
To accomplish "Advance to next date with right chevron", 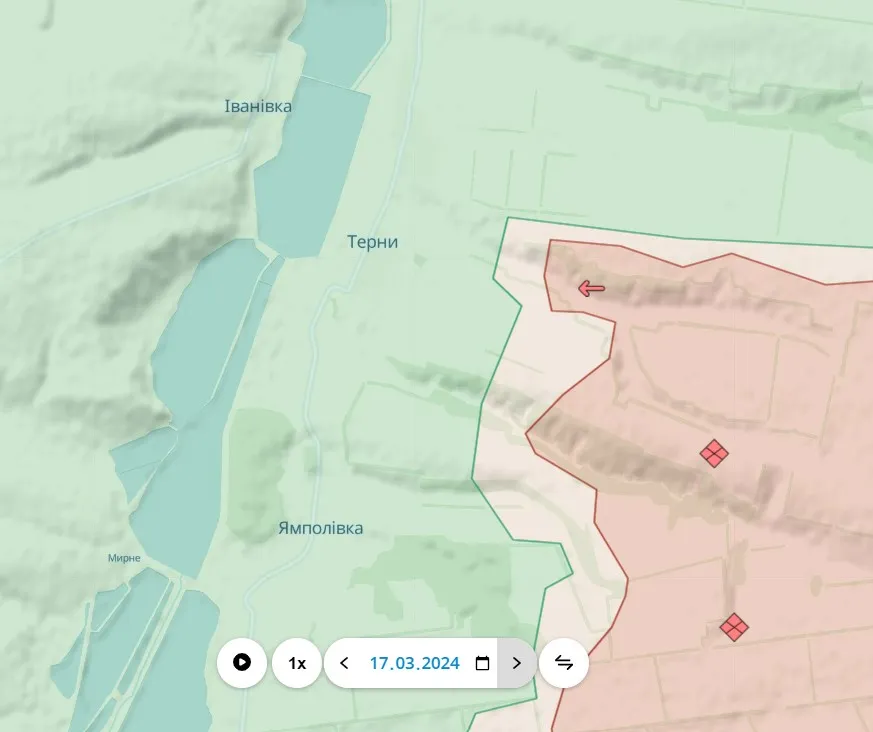I will (x=517, y=663).
